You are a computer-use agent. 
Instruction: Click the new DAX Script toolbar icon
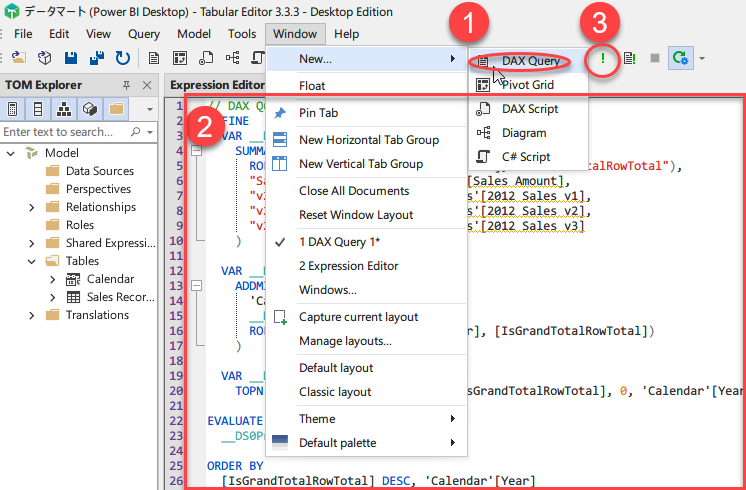[x=206, y=58]
